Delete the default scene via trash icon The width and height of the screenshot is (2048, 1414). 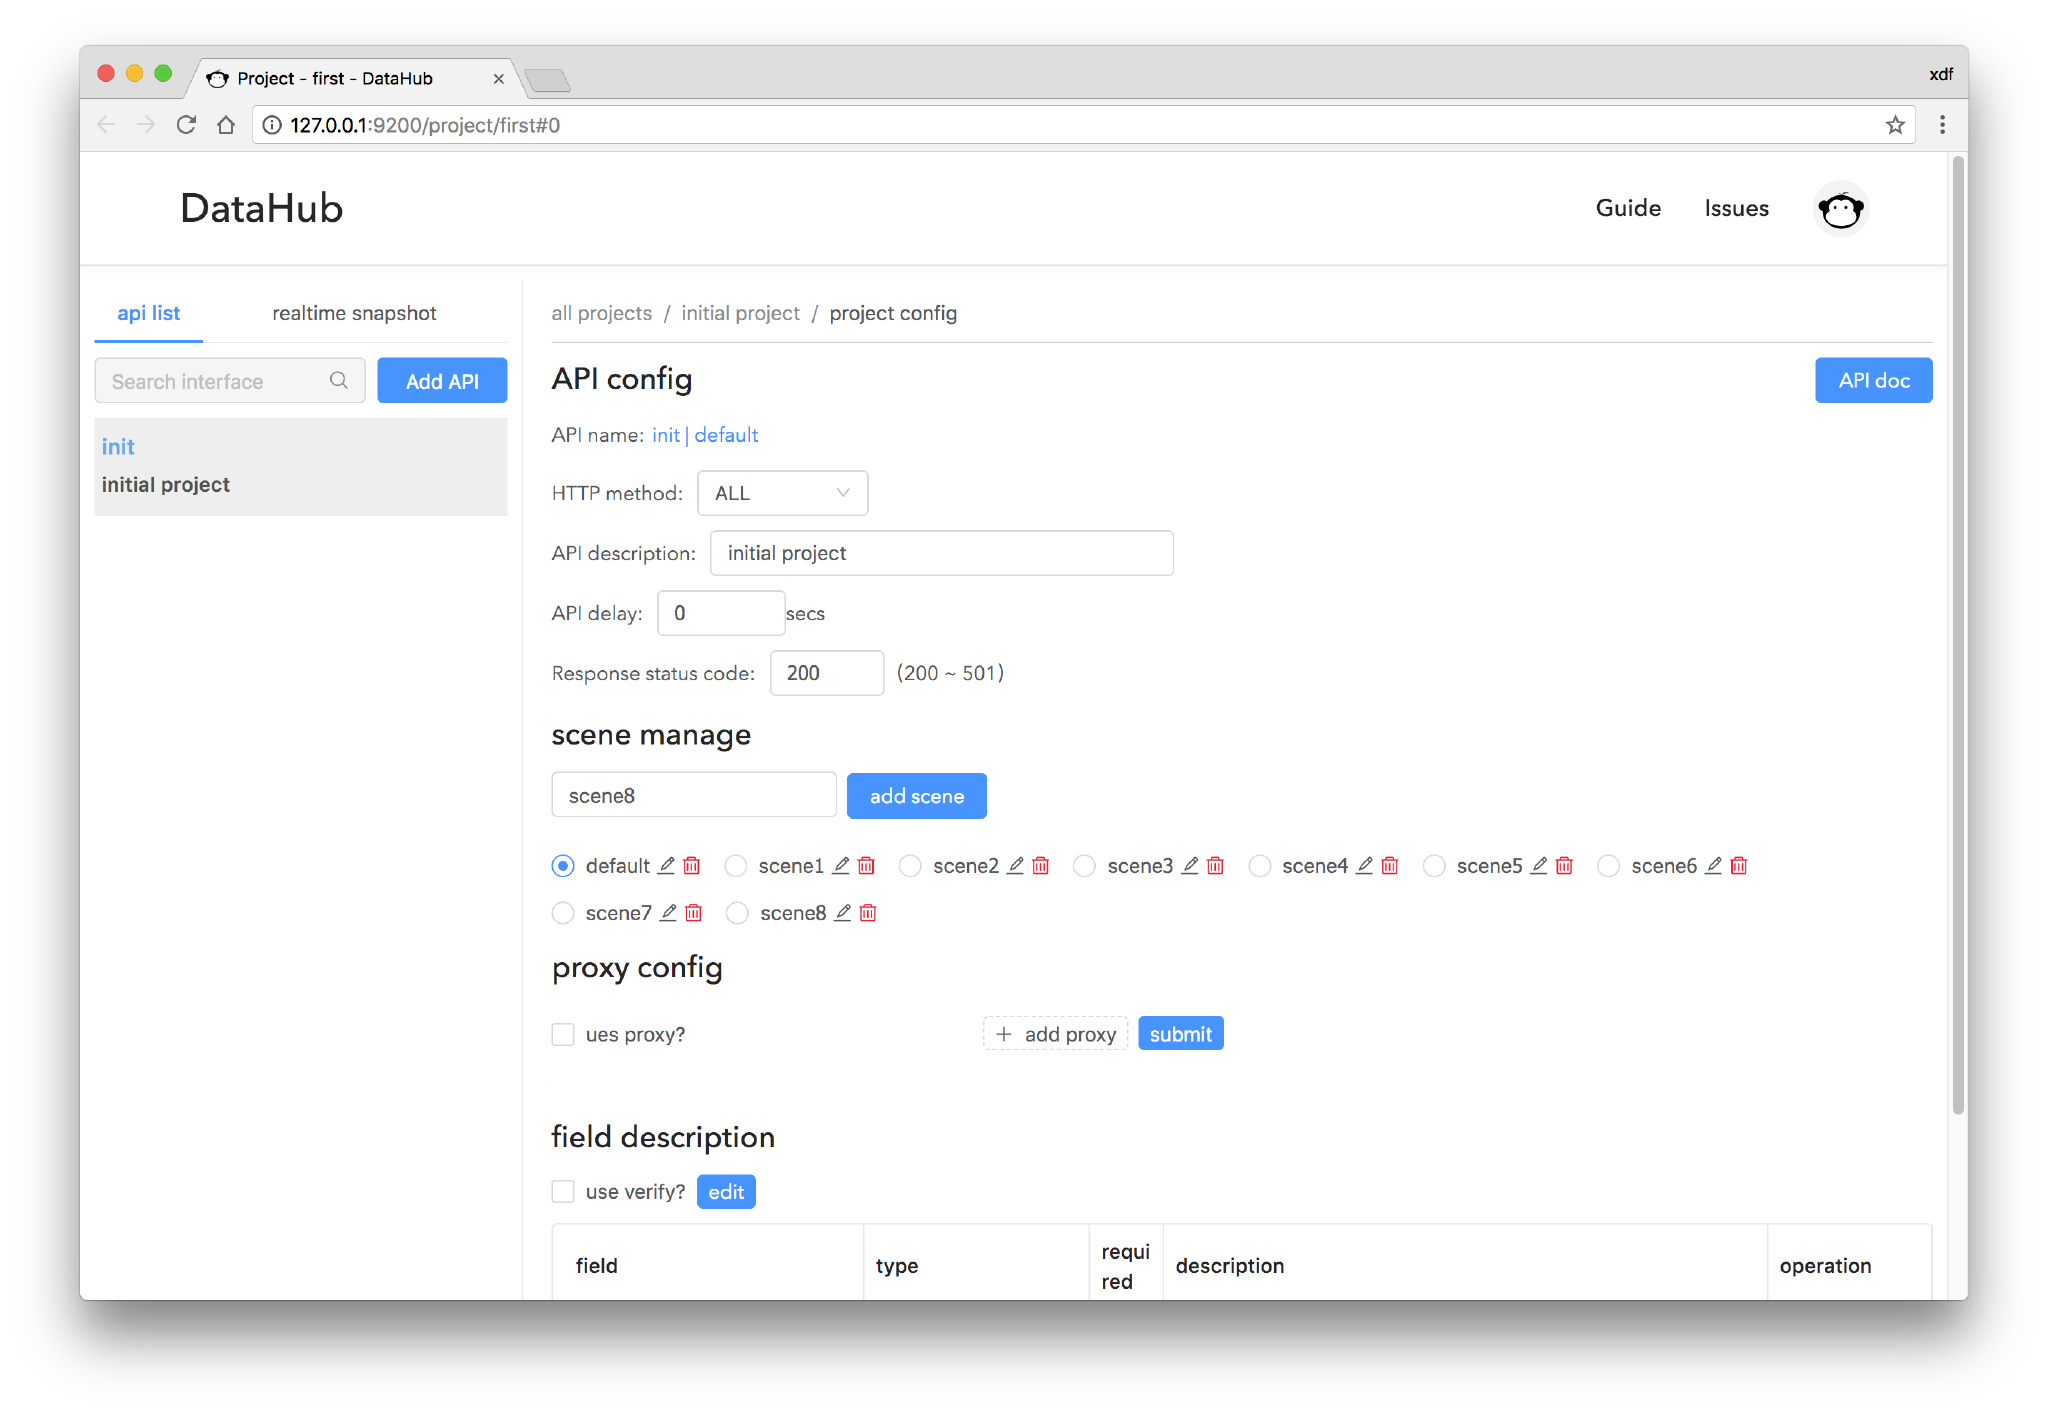click(692, 865)
